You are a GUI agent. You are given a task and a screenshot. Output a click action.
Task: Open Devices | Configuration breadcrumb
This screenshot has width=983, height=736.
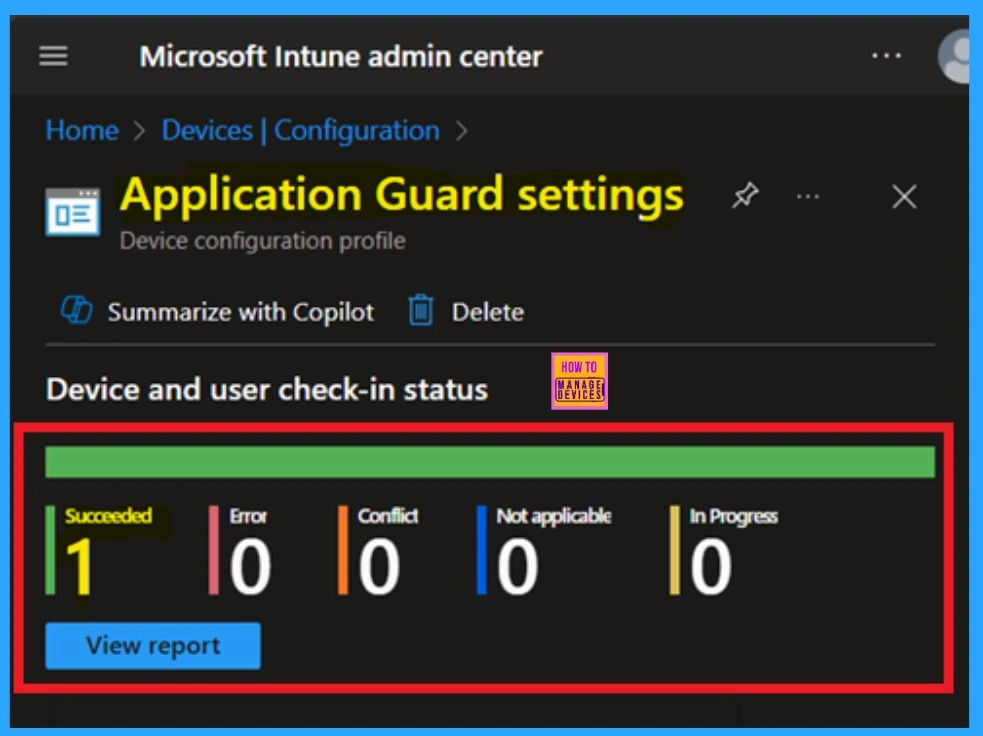301,130
